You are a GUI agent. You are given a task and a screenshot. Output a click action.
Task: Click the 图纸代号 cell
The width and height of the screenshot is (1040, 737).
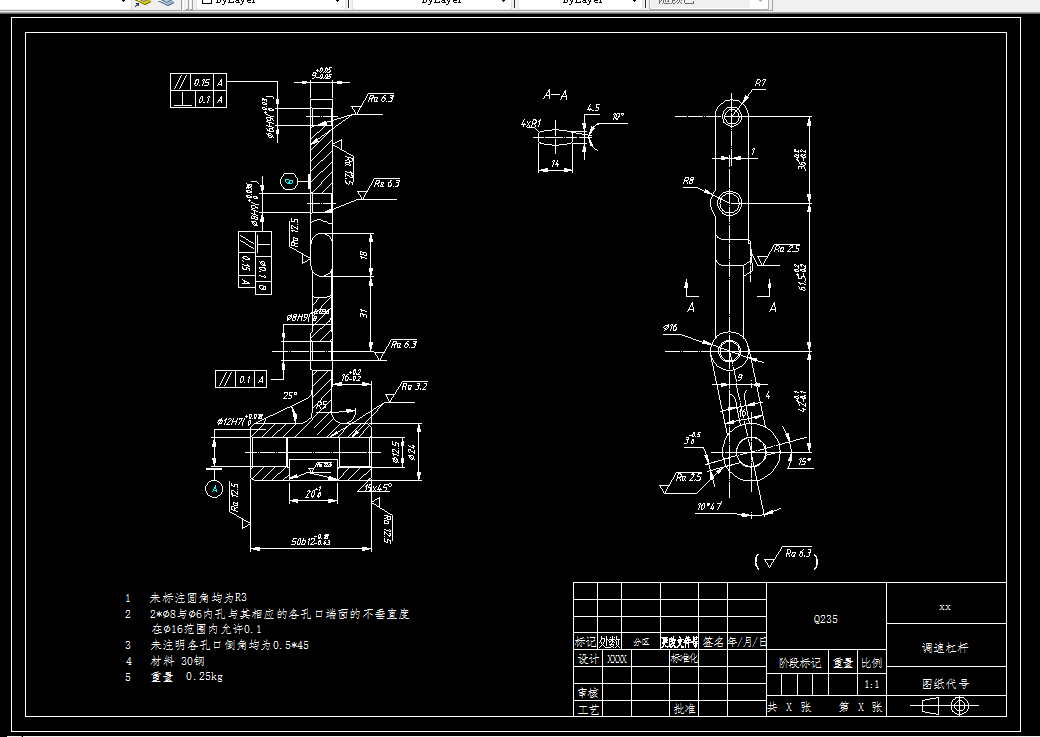click(945, 683)
